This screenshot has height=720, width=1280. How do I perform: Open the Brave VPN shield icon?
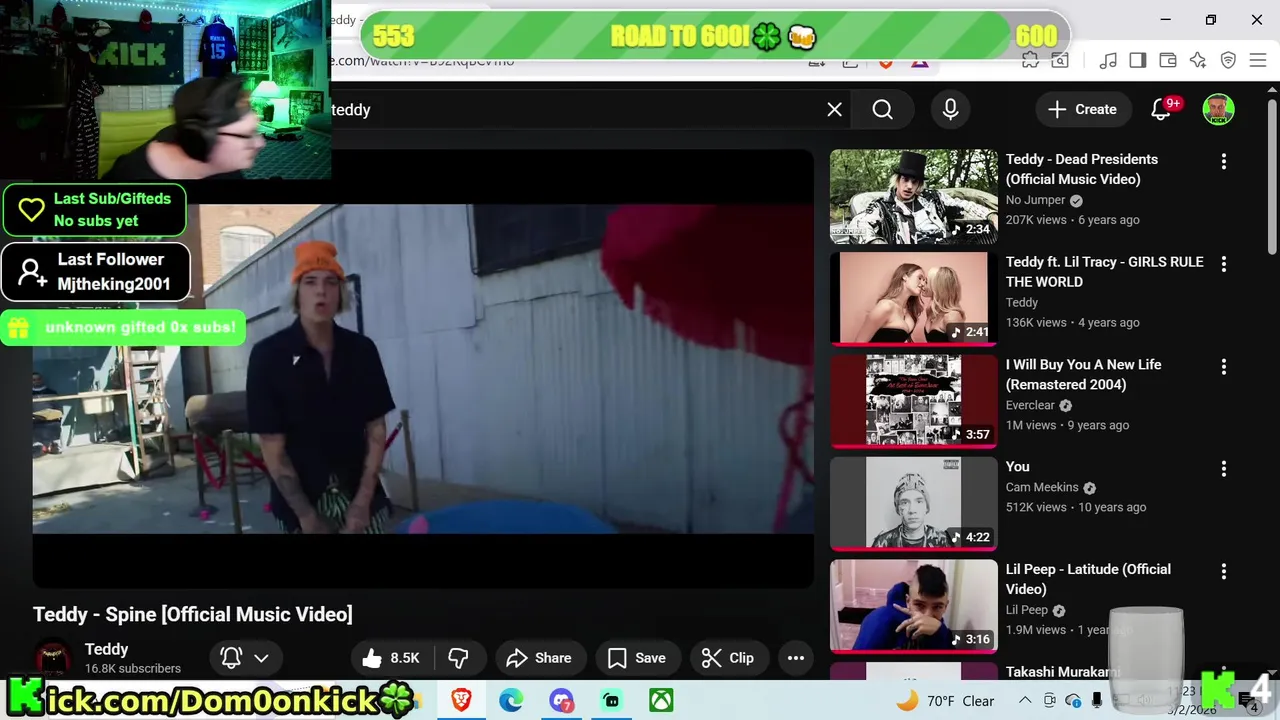coord(1228,61)
